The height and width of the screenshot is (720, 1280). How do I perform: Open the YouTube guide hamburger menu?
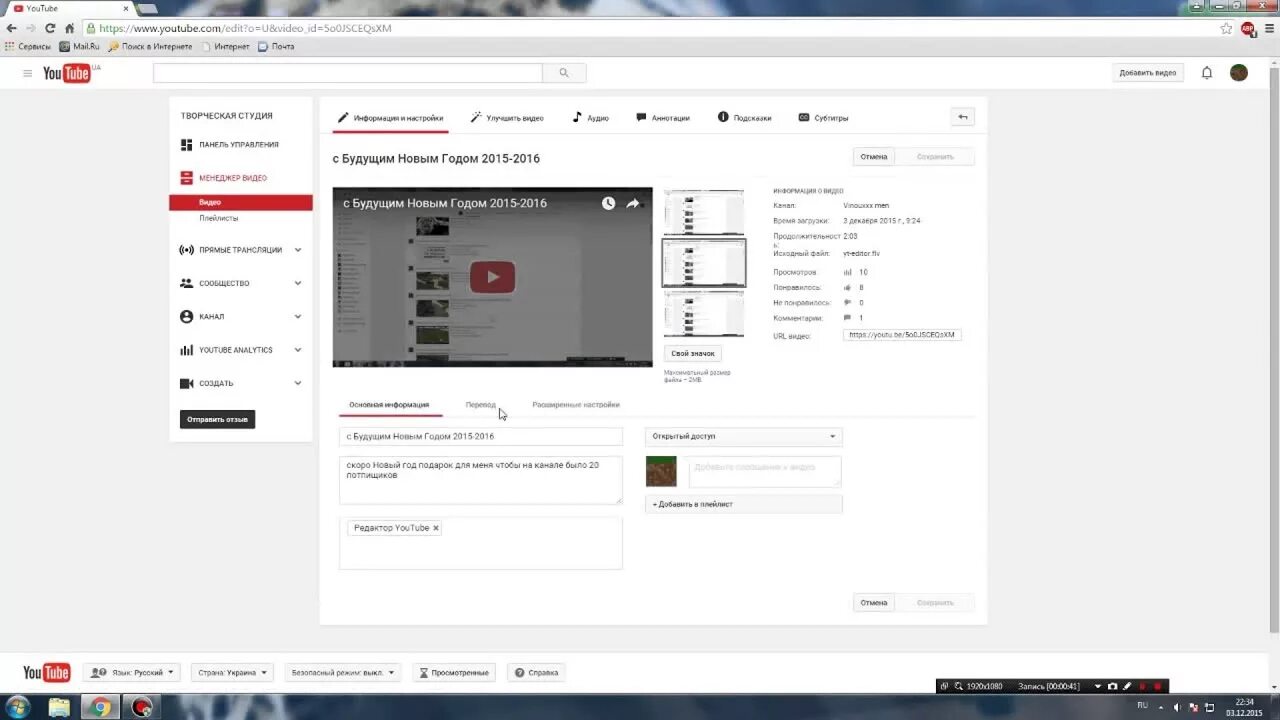pos(28,73)
